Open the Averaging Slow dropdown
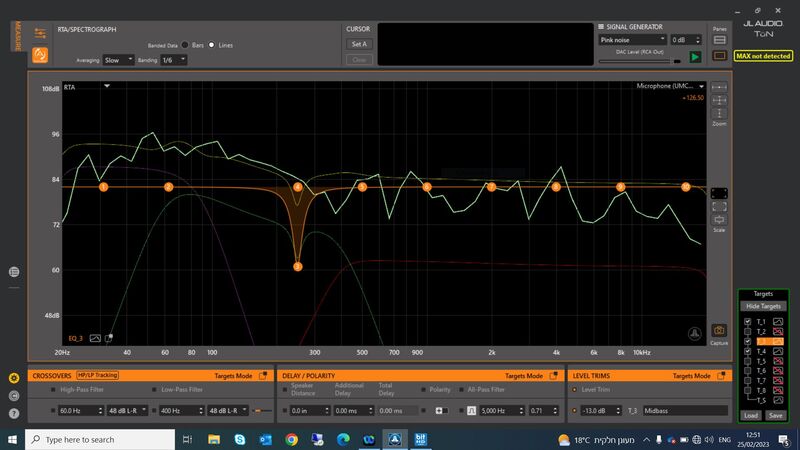This screenshot has height=450, width=800. (x=118, y=60)
